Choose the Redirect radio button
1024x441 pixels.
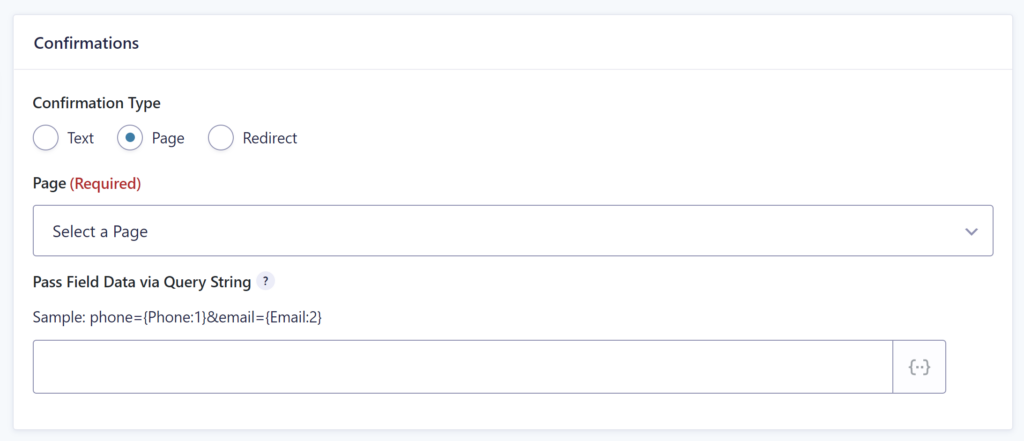220,138
